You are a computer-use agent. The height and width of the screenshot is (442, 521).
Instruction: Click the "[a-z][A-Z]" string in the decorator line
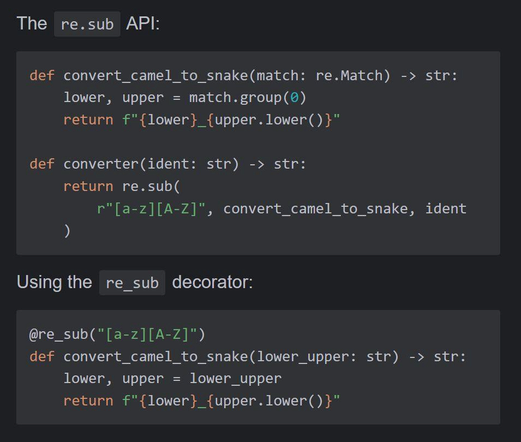147,334
